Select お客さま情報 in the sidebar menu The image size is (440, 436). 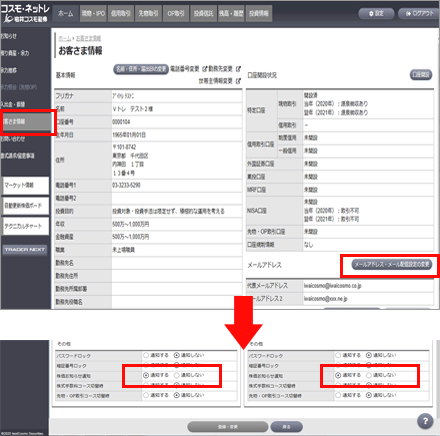tap(26, 121)
